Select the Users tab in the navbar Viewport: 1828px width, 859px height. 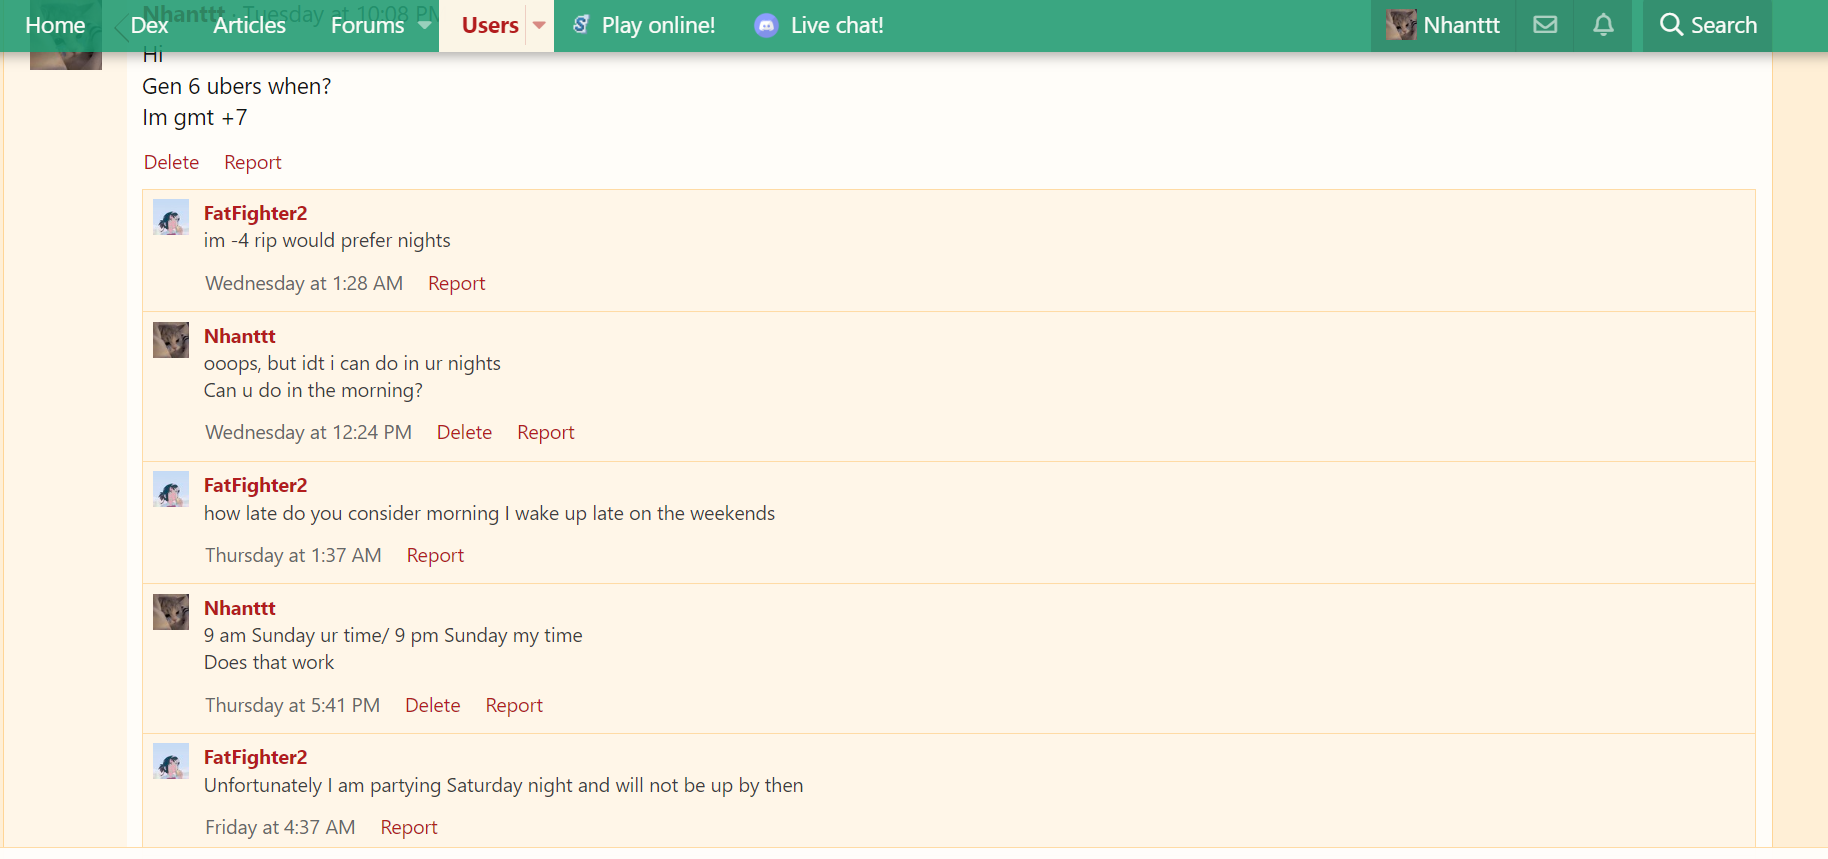tap(489, 25)
